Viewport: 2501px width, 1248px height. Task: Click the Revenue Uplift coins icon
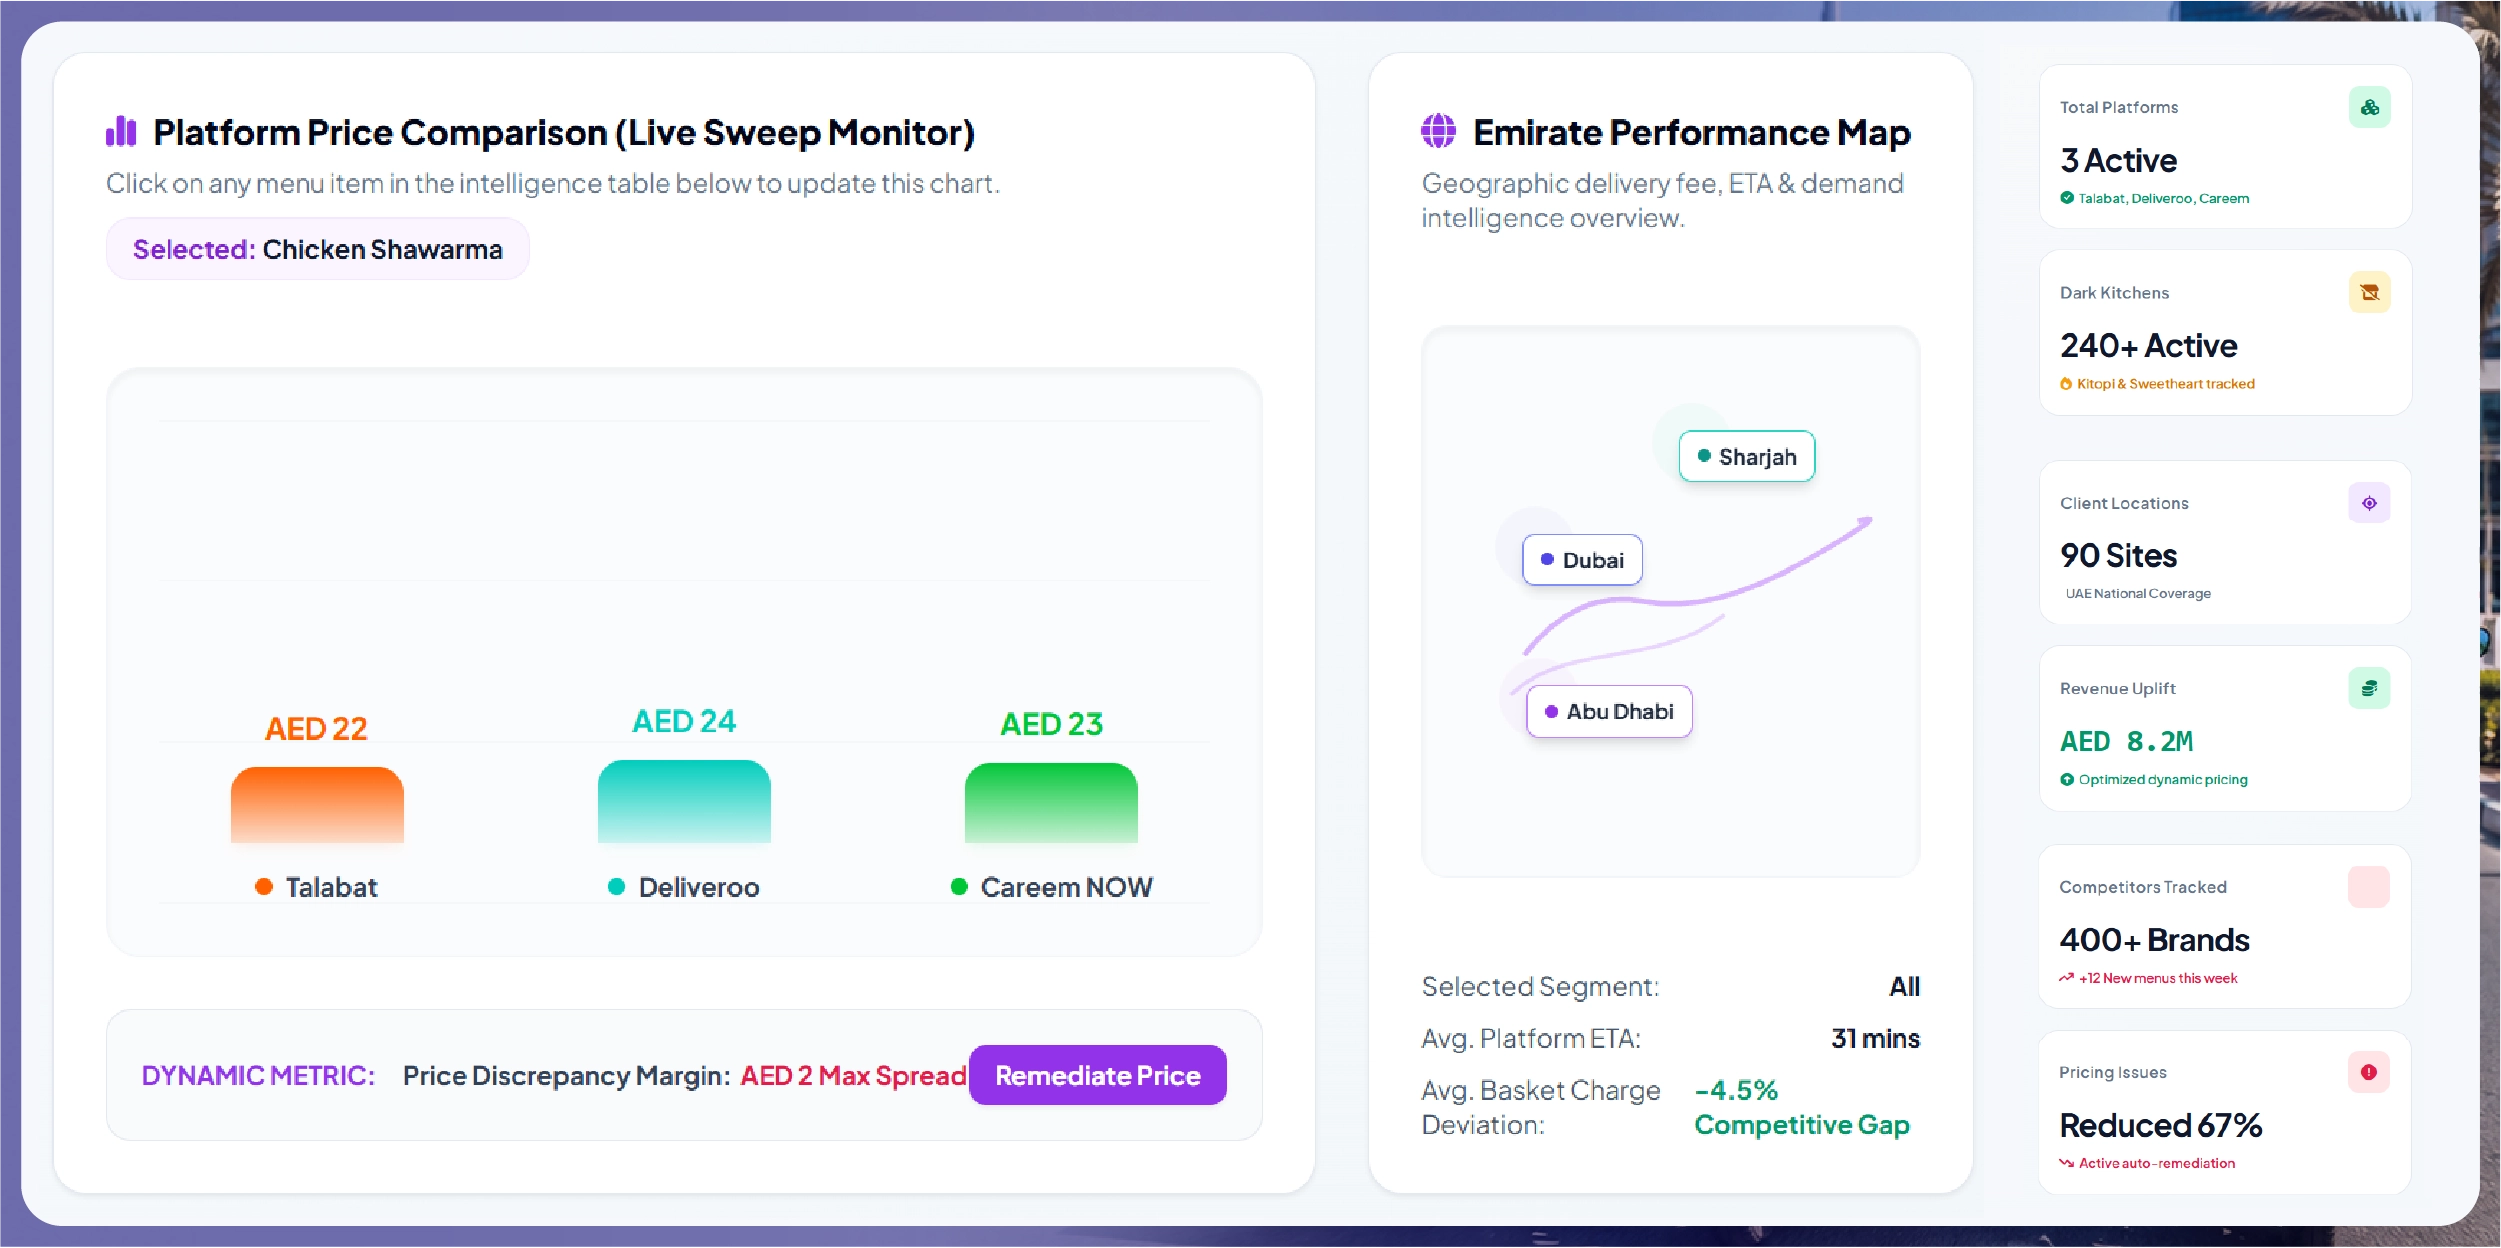[2369, 688]
